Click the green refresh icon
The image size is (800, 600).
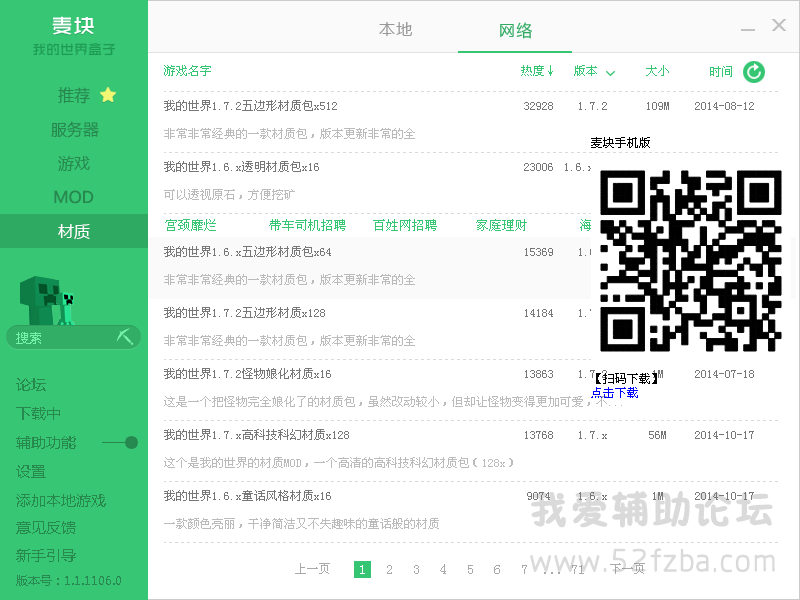coord(754,71)
